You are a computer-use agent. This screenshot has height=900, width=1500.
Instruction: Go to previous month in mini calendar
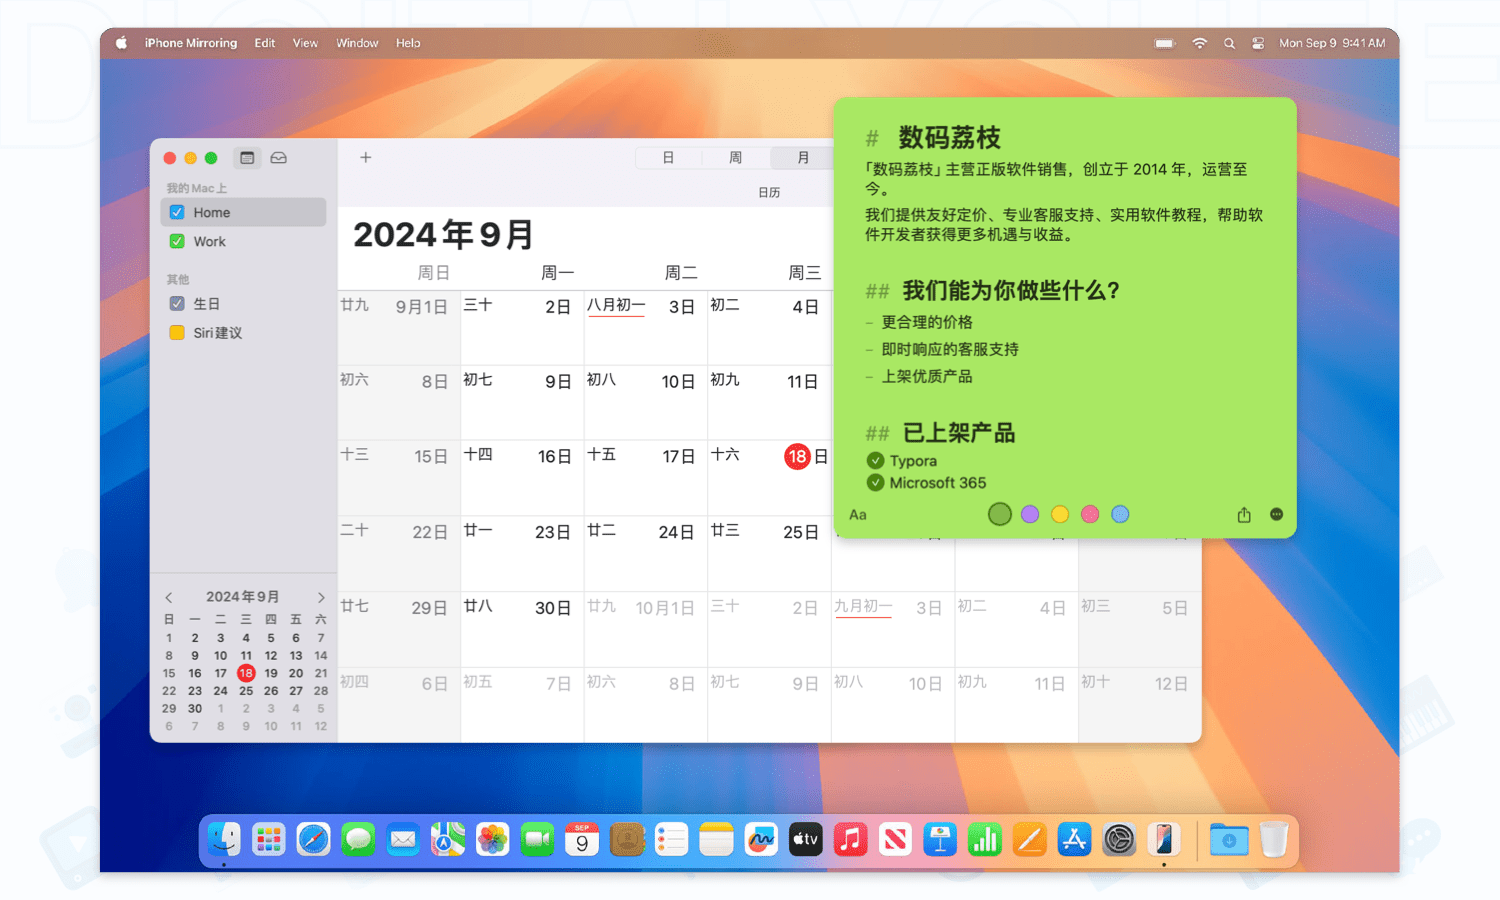(x=169, y=597)
